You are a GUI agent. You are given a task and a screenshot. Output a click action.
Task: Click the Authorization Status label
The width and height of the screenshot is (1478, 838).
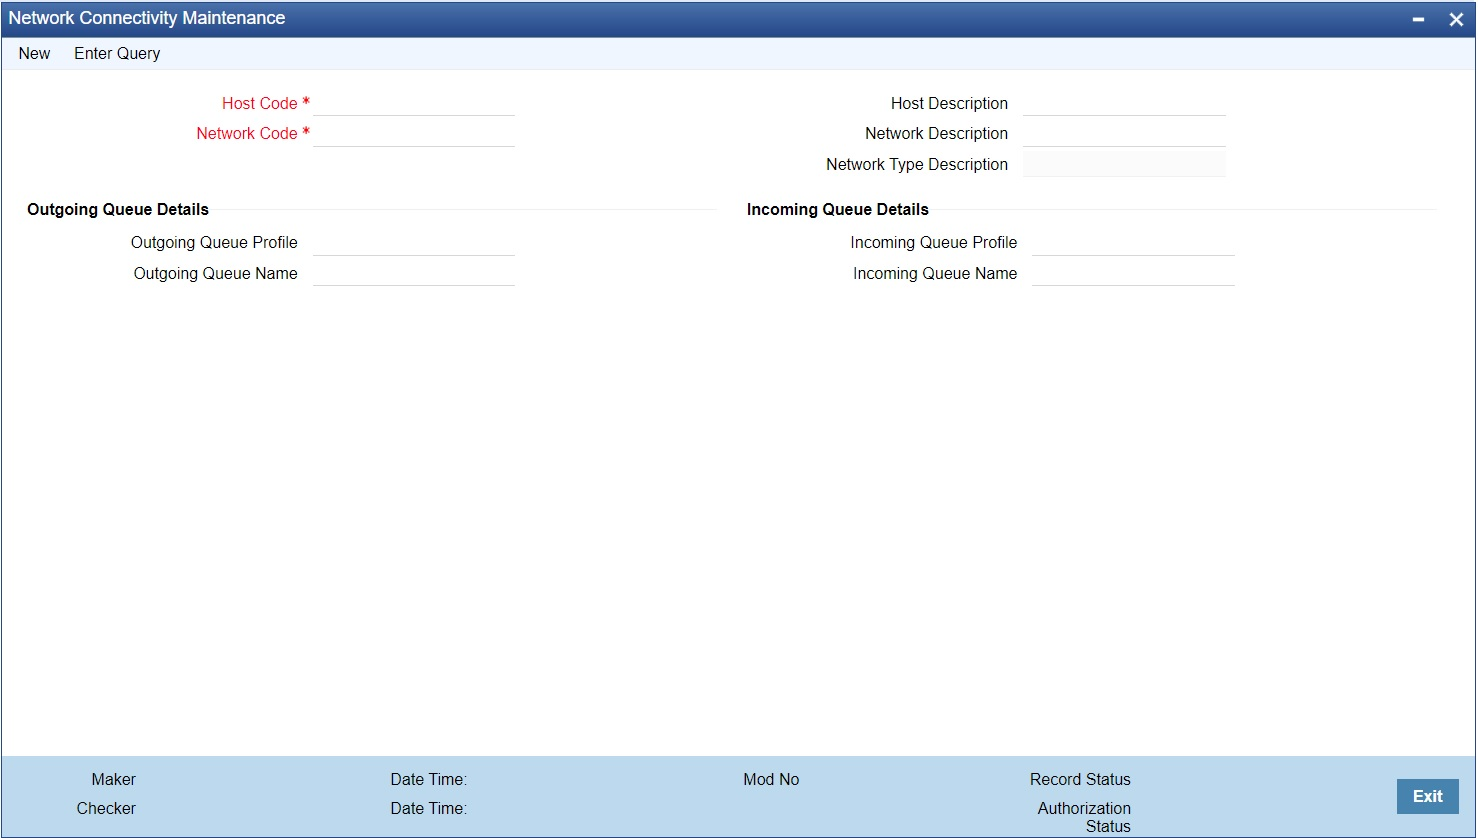pyautogui.click(x=1084, y=817)
